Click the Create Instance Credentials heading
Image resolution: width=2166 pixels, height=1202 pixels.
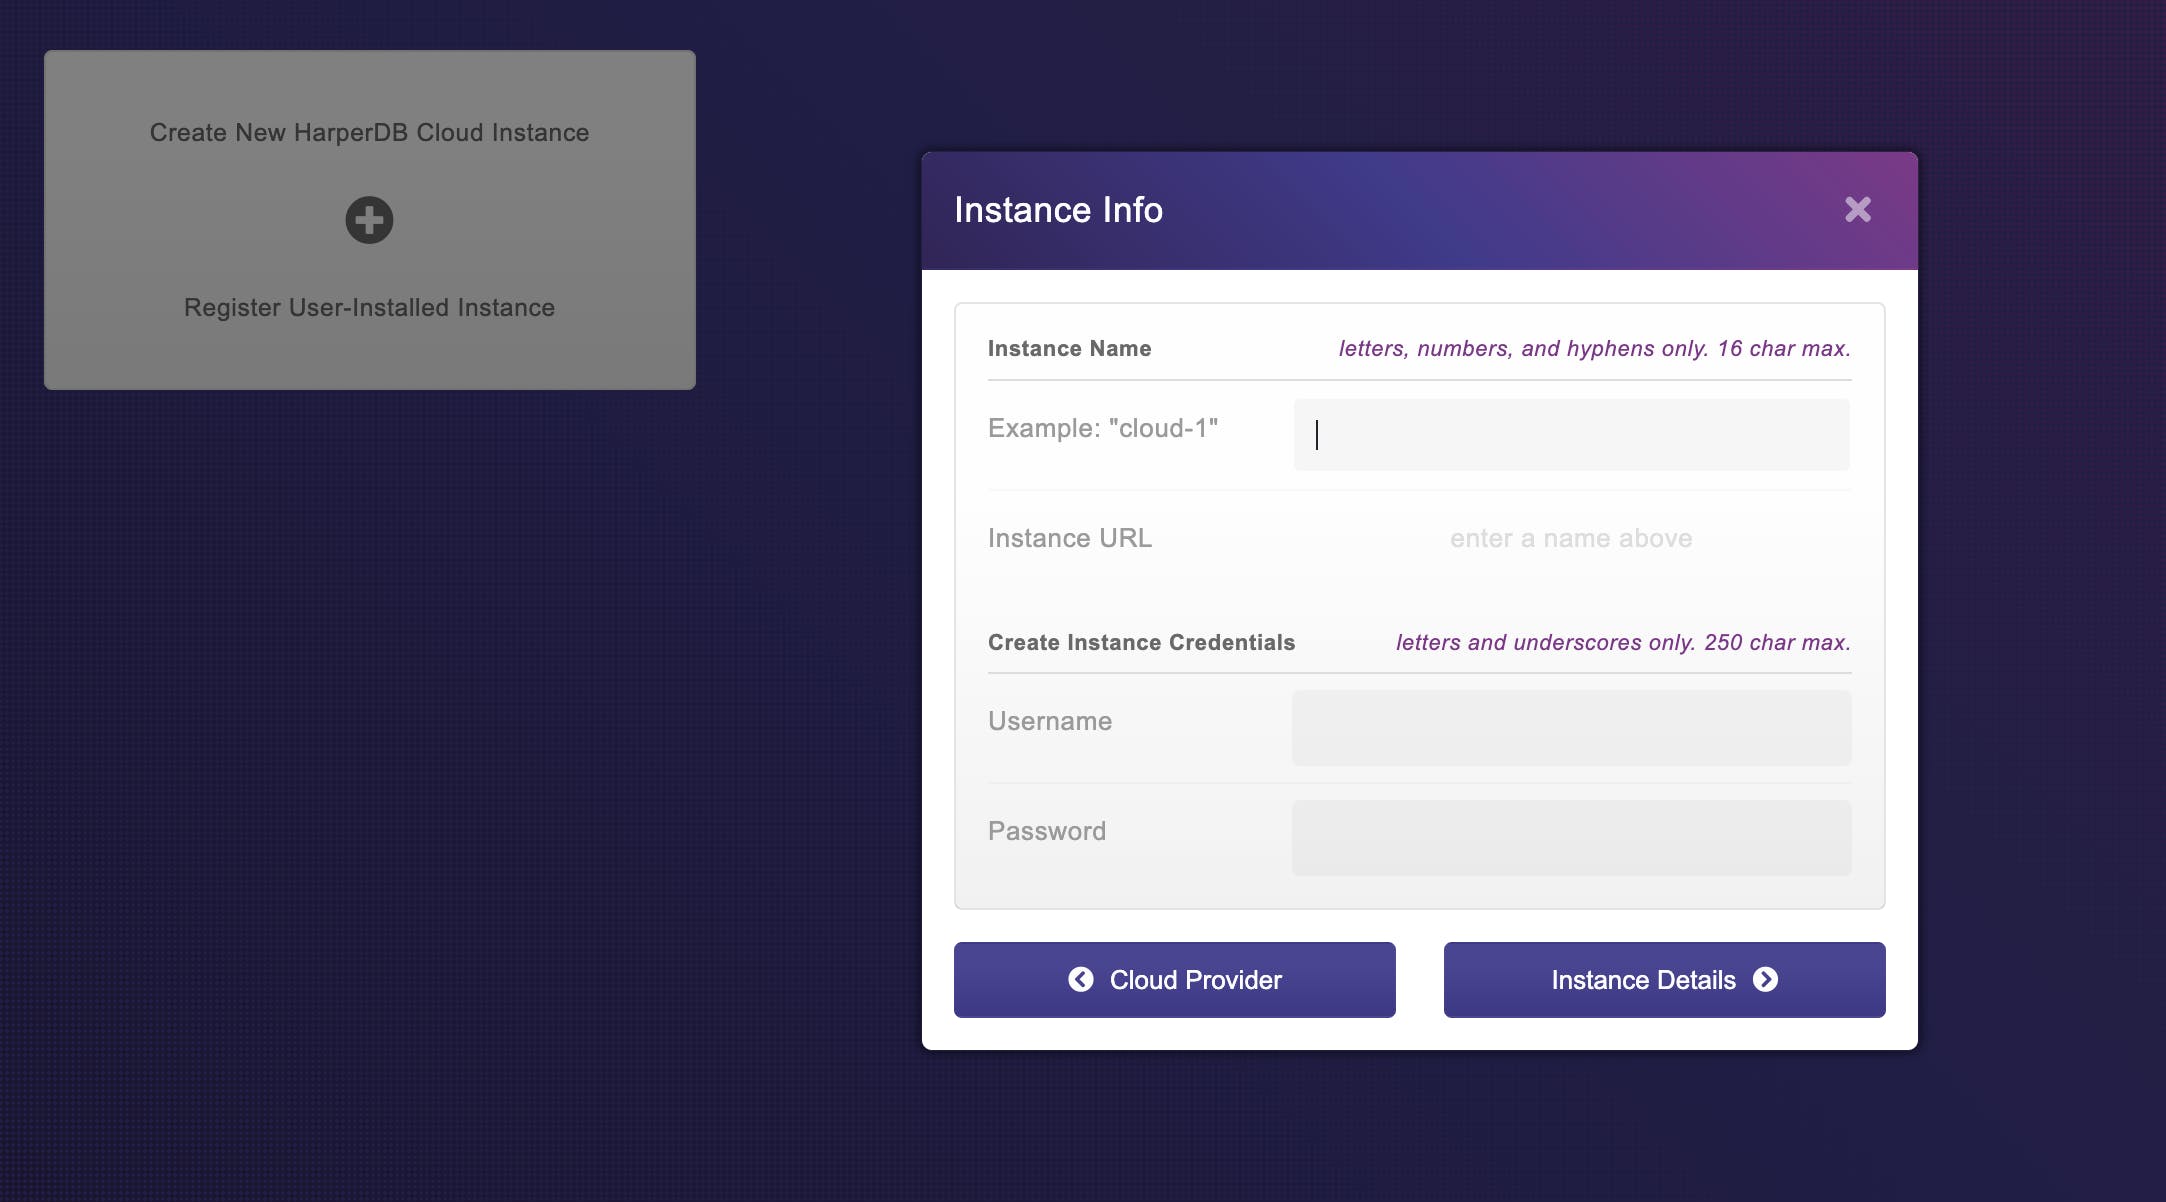[x=1141, y=643]
